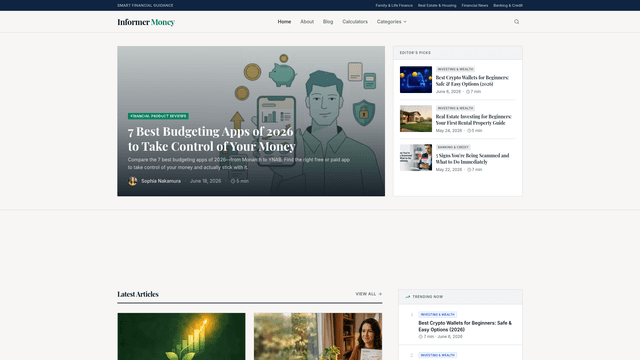Click the Smart Financial Guidance tagline
Screen dimensions: 640x360
[145, 5]
